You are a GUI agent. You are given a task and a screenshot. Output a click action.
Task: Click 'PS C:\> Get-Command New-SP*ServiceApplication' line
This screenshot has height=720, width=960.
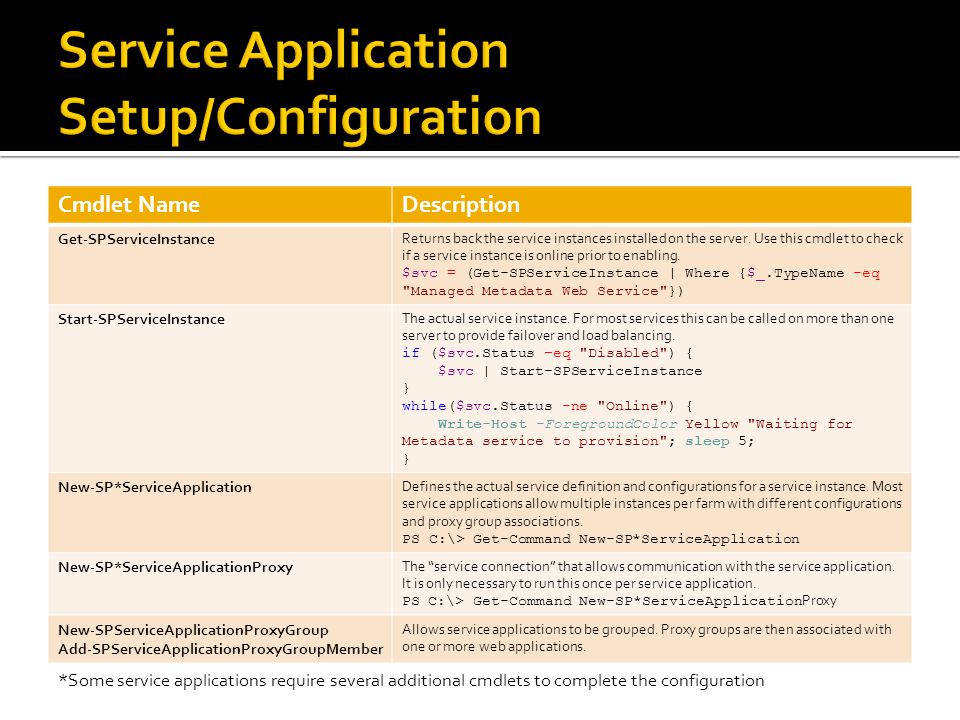coord(601,539)
